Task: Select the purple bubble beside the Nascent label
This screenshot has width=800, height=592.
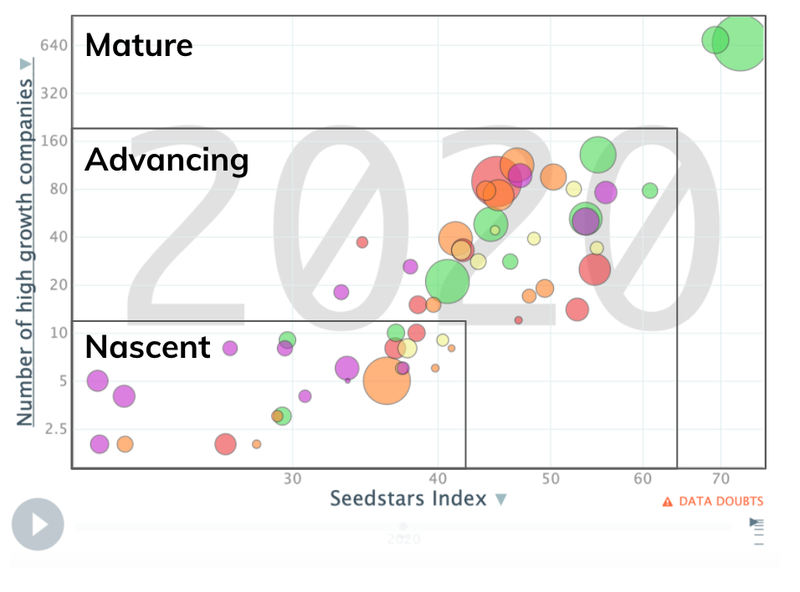Action: [x=230, y=348]
